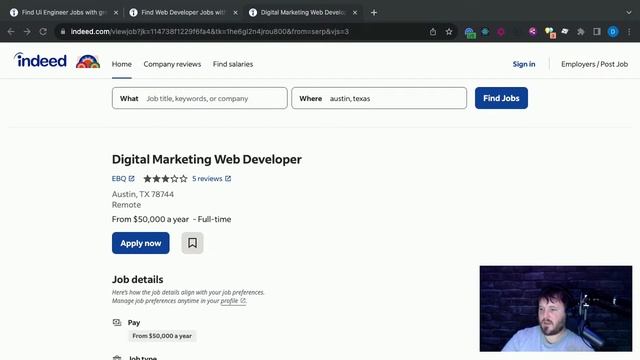Open the Home nav item

[122, 64]
